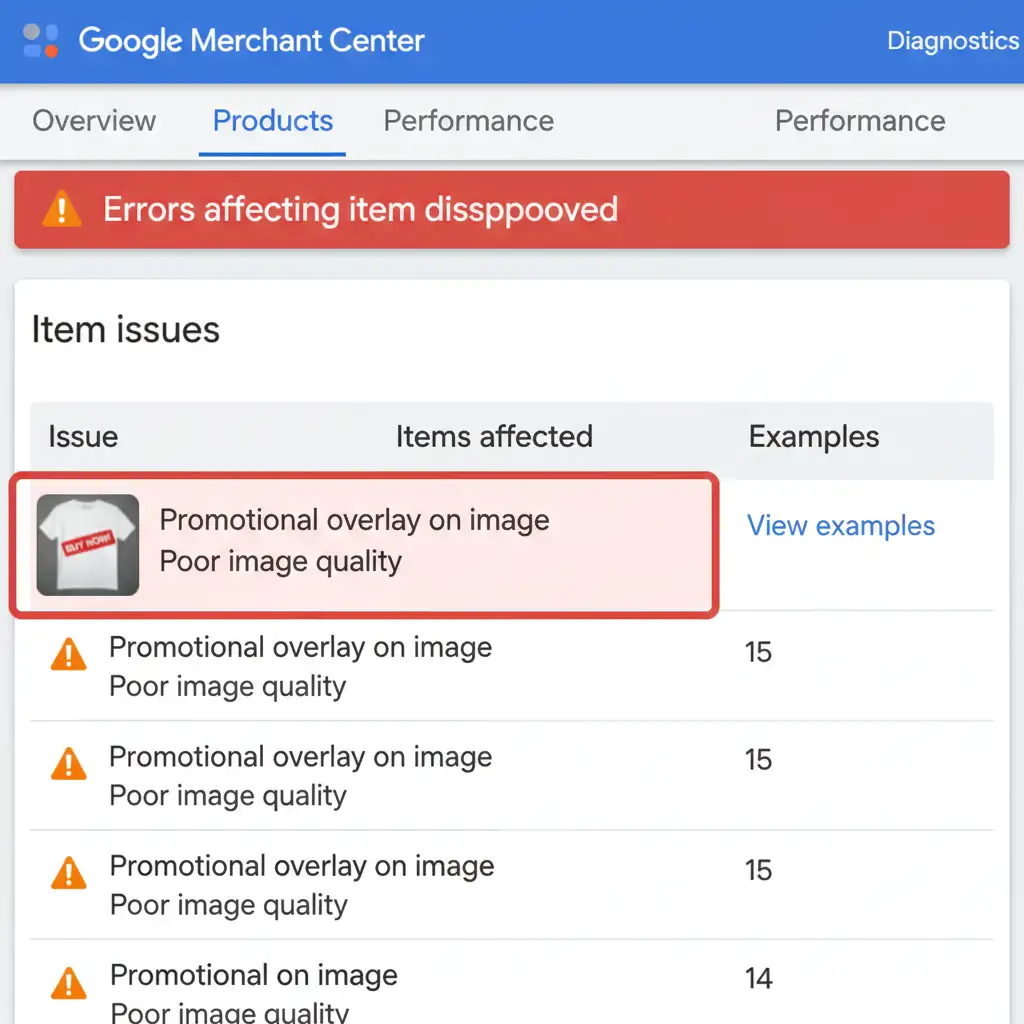Click the warning icon in the second 15-count row
Screen dimensions: 1024x1024
point(68,764)
